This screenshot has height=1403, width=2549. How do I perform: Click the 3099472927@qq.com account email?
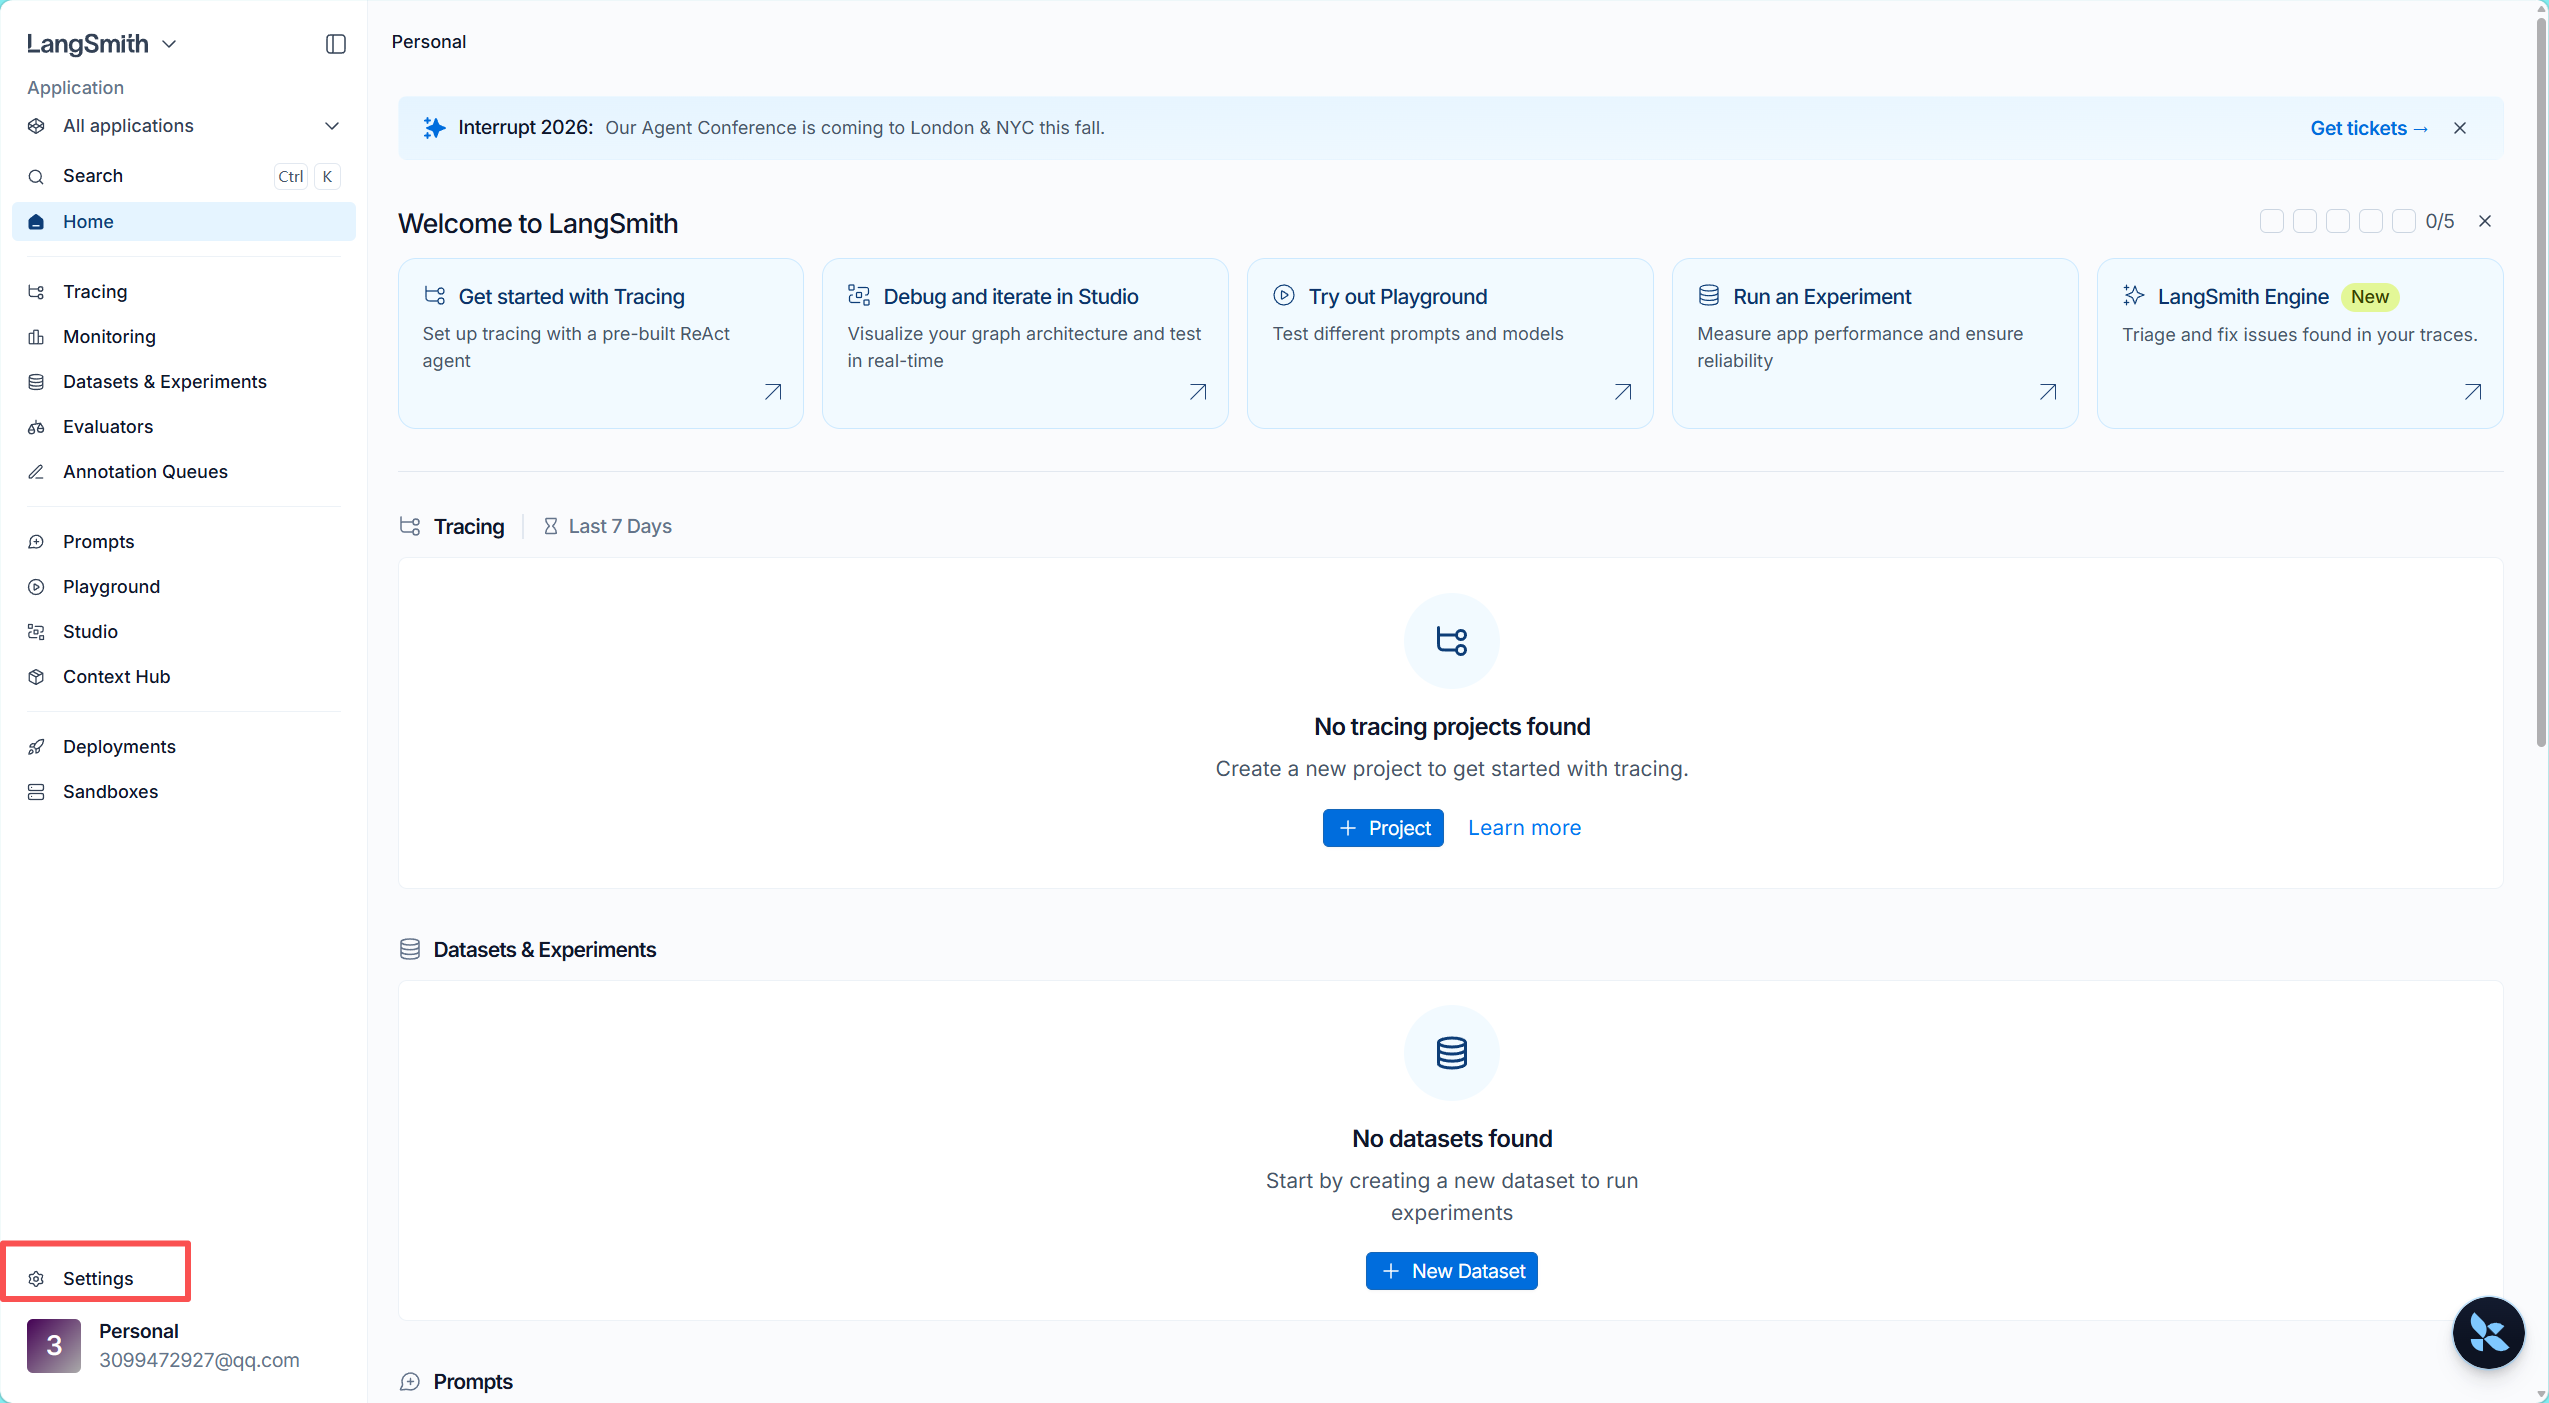(x=199, y=1360)
